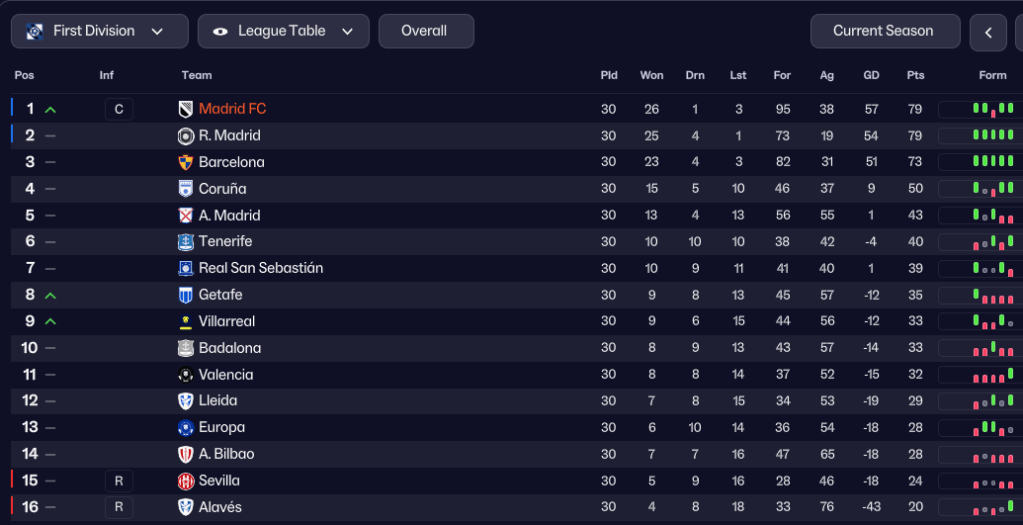This screenshot has height=525, width=1023.
Task: Click the R. Madrid club crest icon
Action: click(x=185, y=136)
